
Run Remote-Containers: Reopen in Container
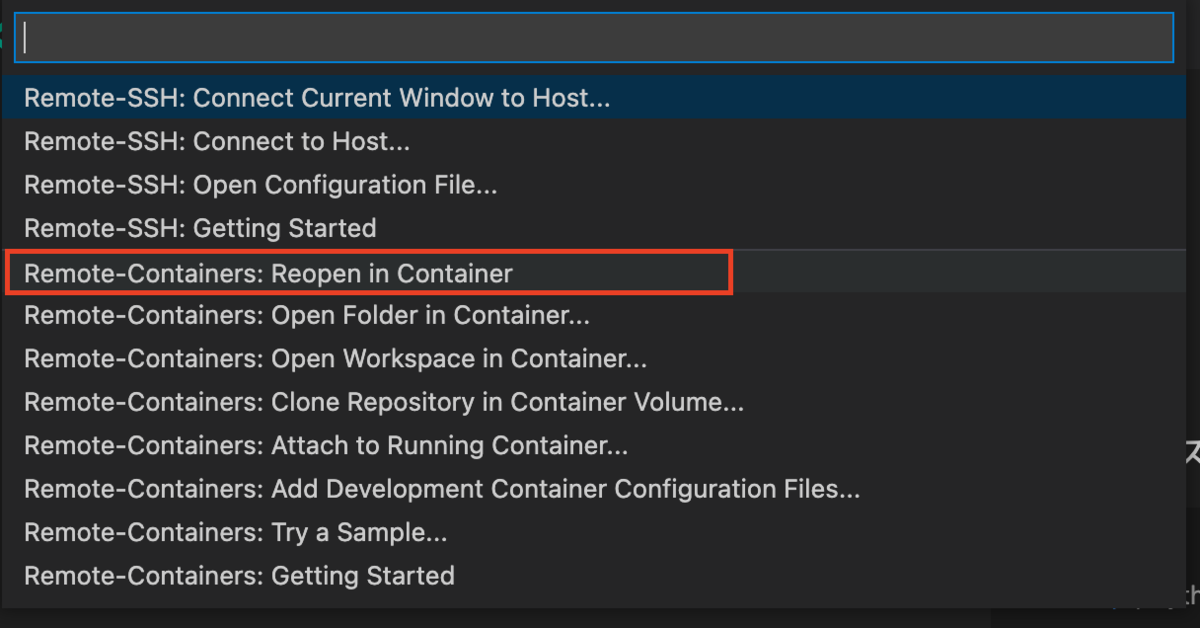268,273
